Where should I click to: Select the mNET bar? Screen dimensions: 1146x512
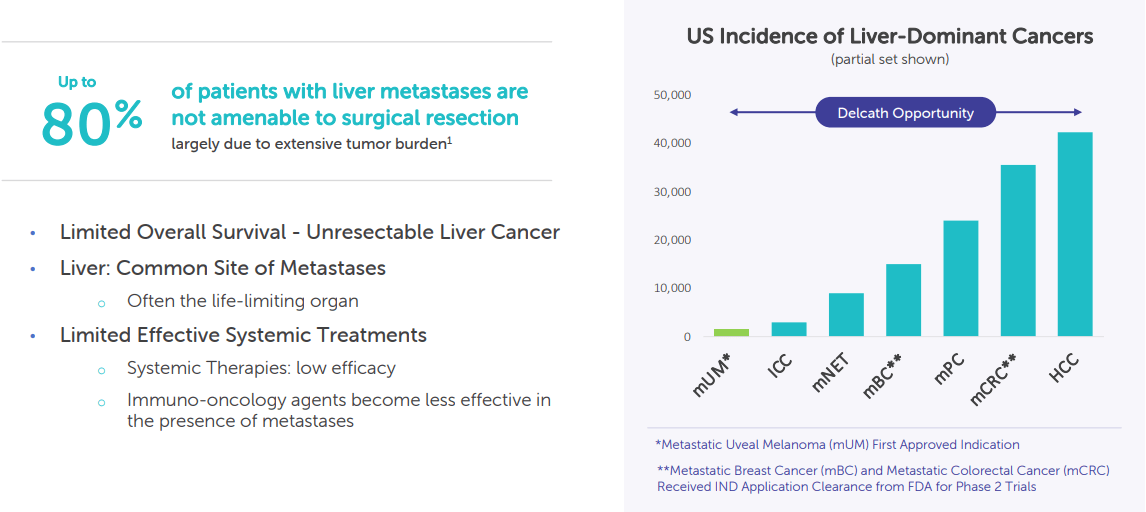tap(846, 315)
